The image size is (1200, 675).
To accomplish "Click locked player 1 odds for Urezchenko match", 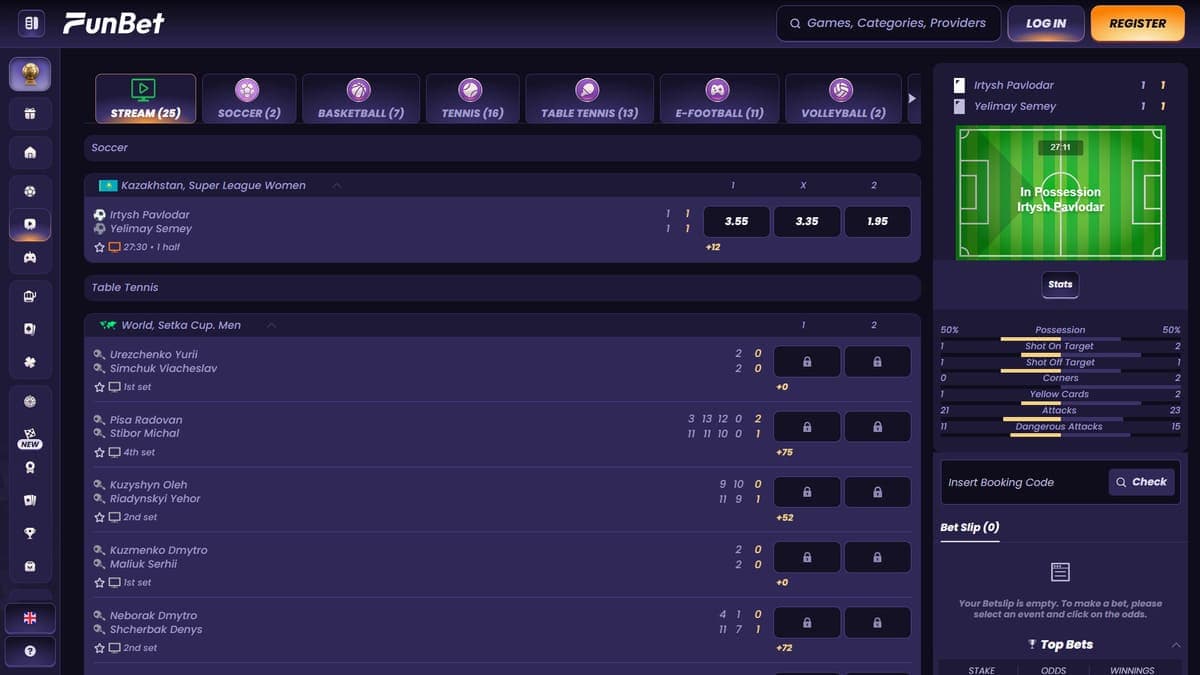I will (807, 361).
